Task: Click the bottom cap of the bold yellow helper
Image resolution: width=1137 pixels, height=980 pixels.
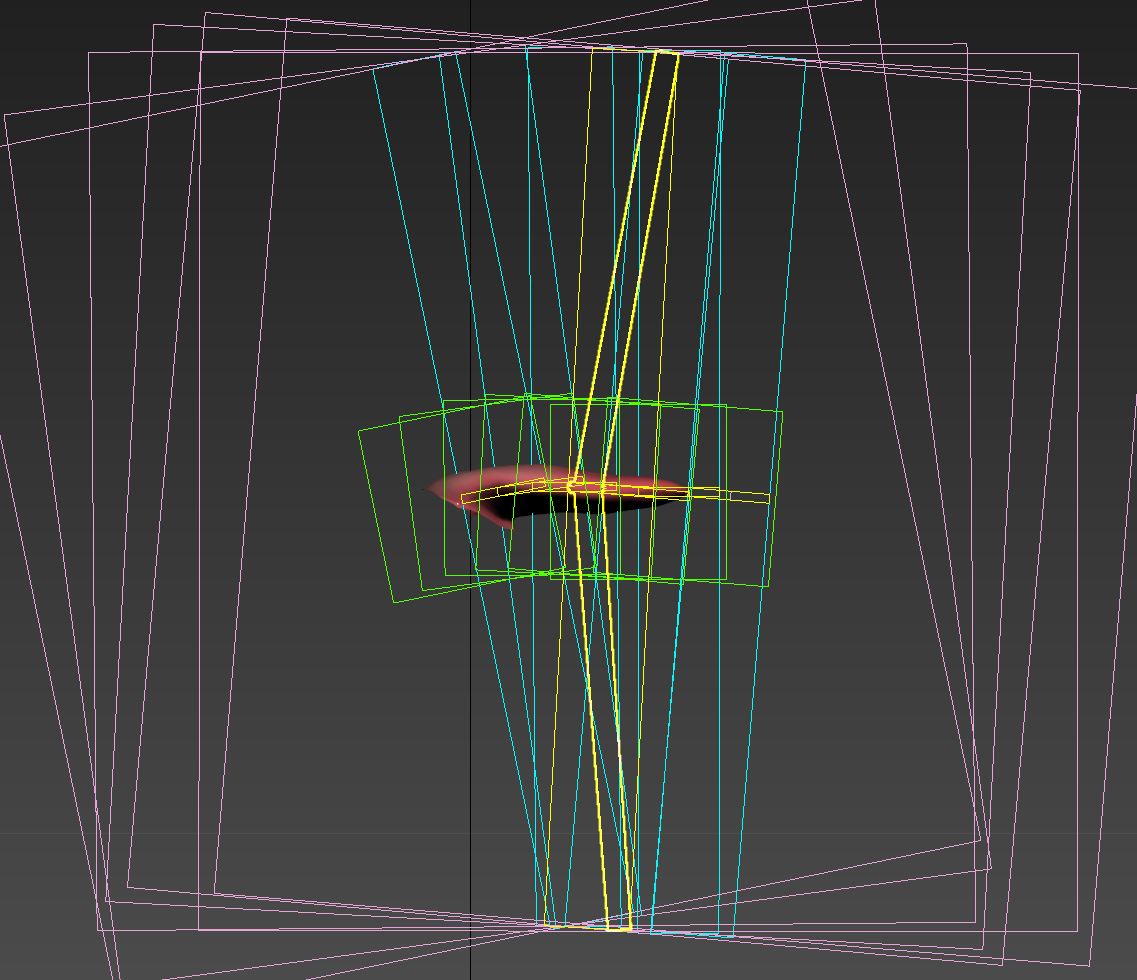Action: (619, 929)
